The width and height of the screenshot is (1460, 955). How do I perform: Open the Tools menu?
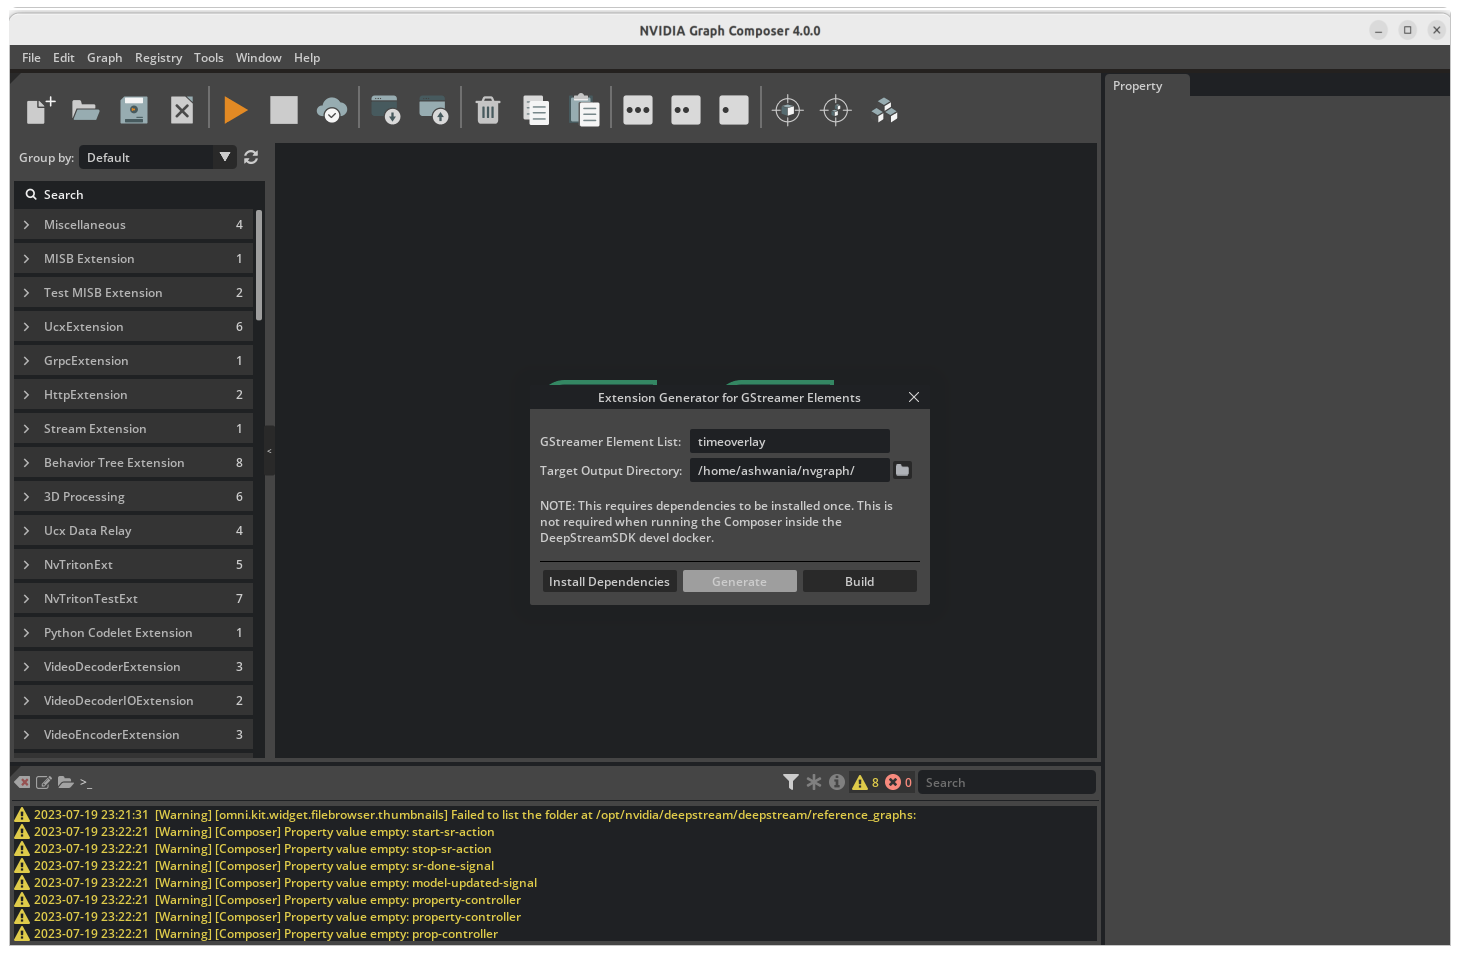click(x=209, y=58)
